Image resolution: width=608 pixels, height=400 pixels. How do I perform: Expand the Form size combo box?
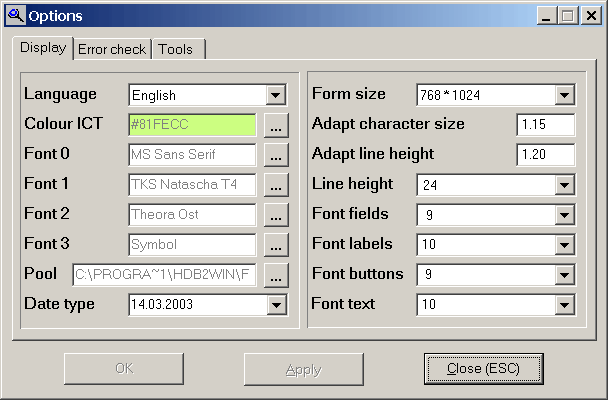565,96
